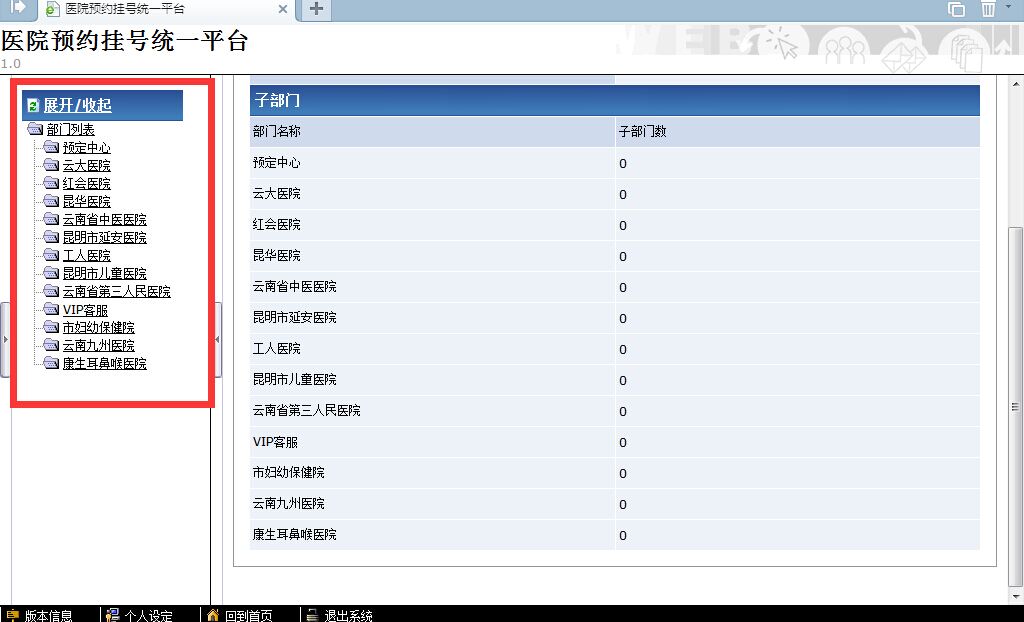Image resolution: width=1024 pixels, height=622 pixels.
Task: Open 云大医院 in the tree
Action: [87, 165]
